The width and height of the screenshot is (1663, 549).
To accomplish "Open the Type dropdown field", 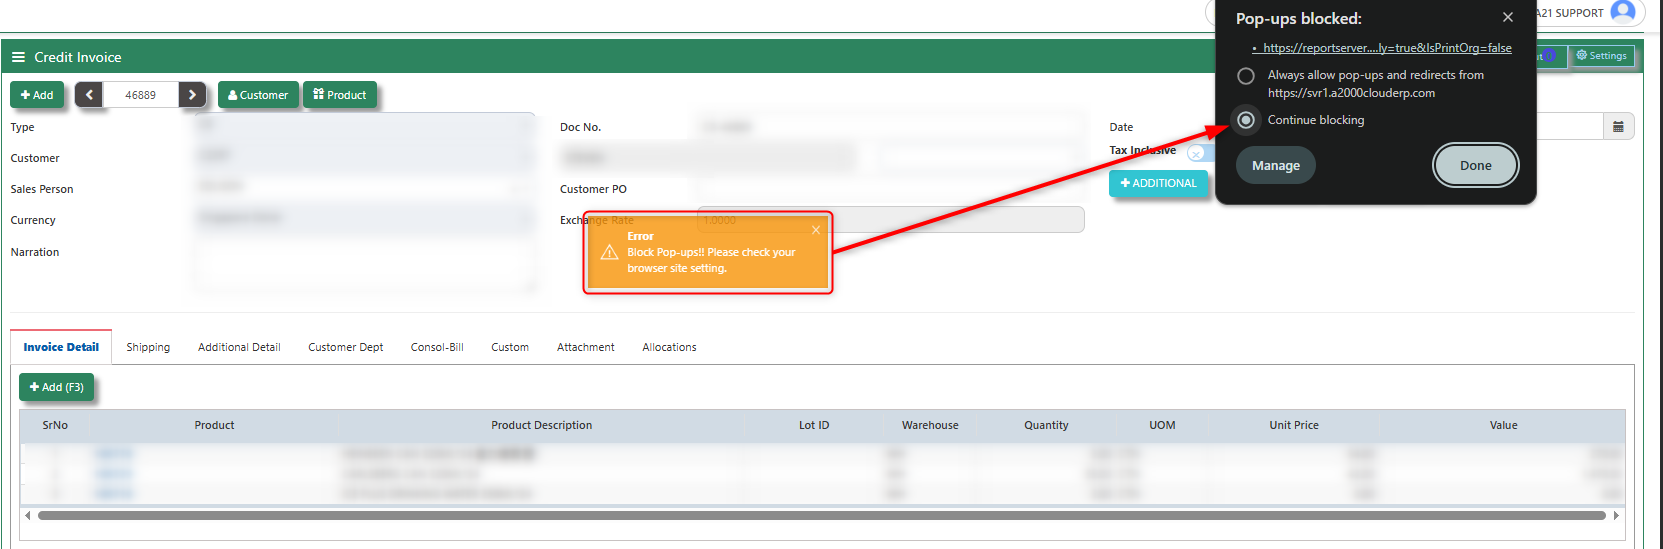I will [x=365, y=126].
